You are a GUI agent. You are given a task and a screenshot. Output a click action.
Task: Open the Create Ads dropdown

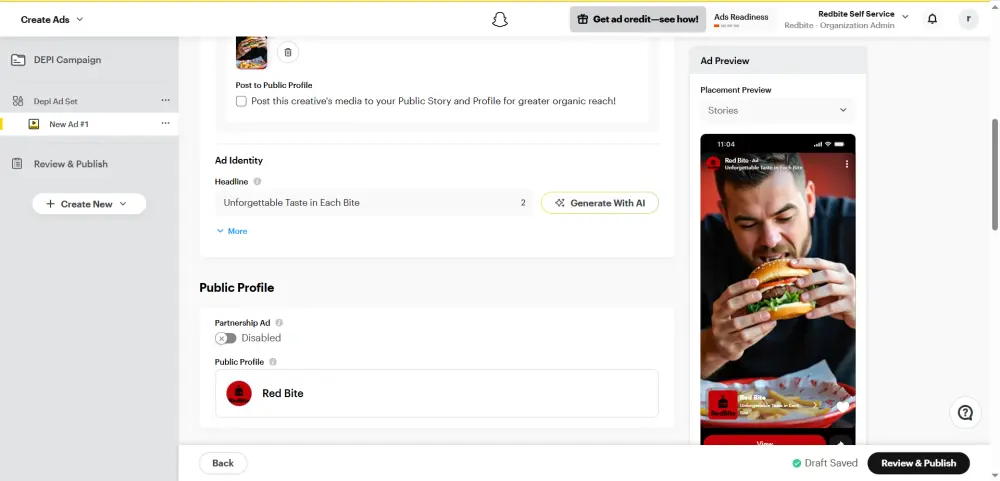click(x=52, y=20)
